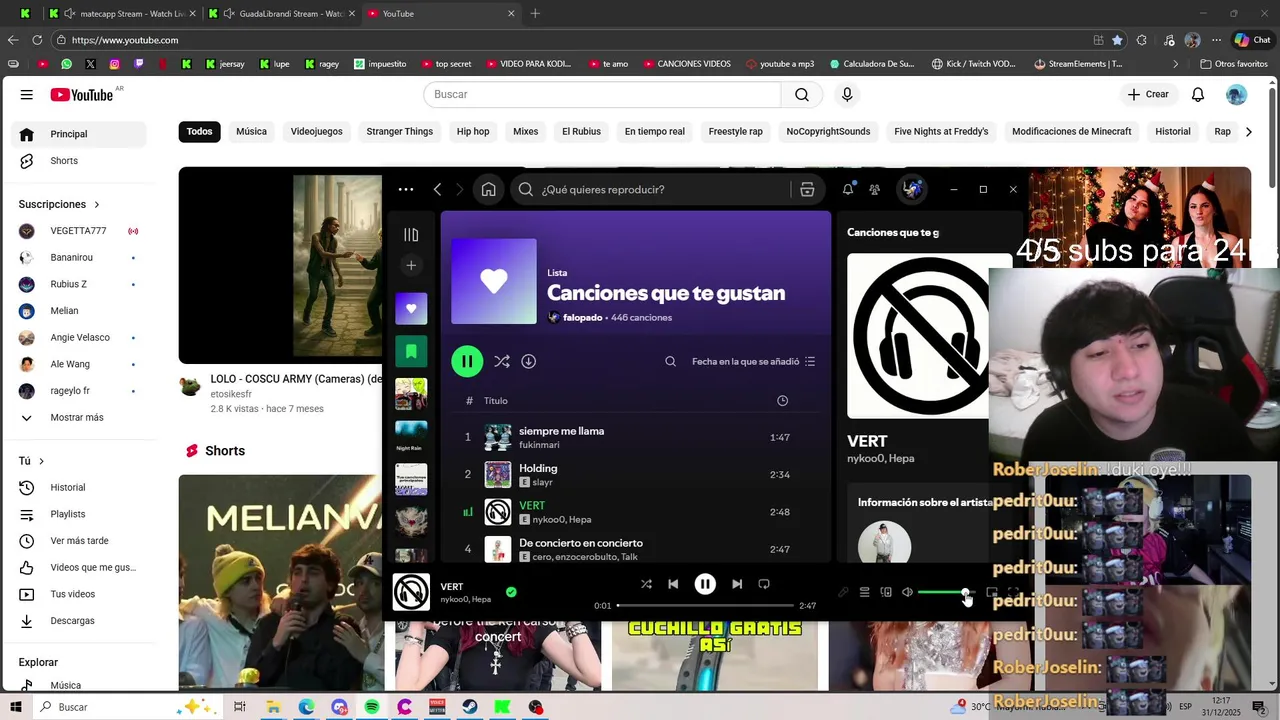Open Spotify from the Windows taskbar
The width and height of the screenshot is (1280, 720).
[372, 707]
